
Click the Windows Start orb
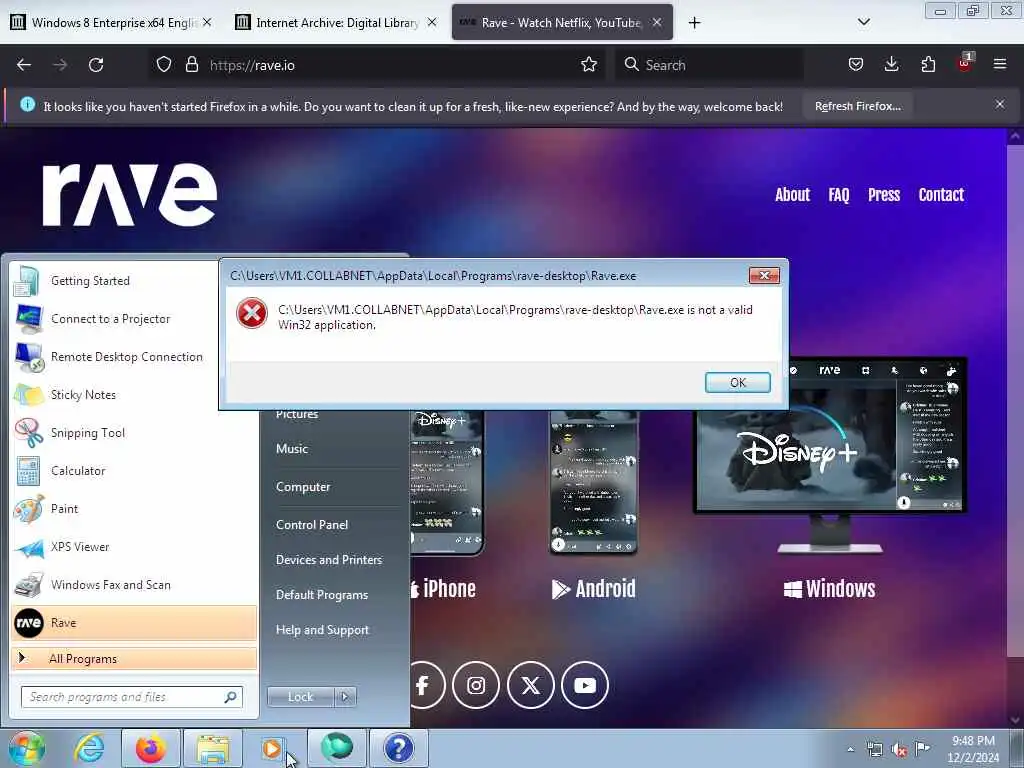27,748
